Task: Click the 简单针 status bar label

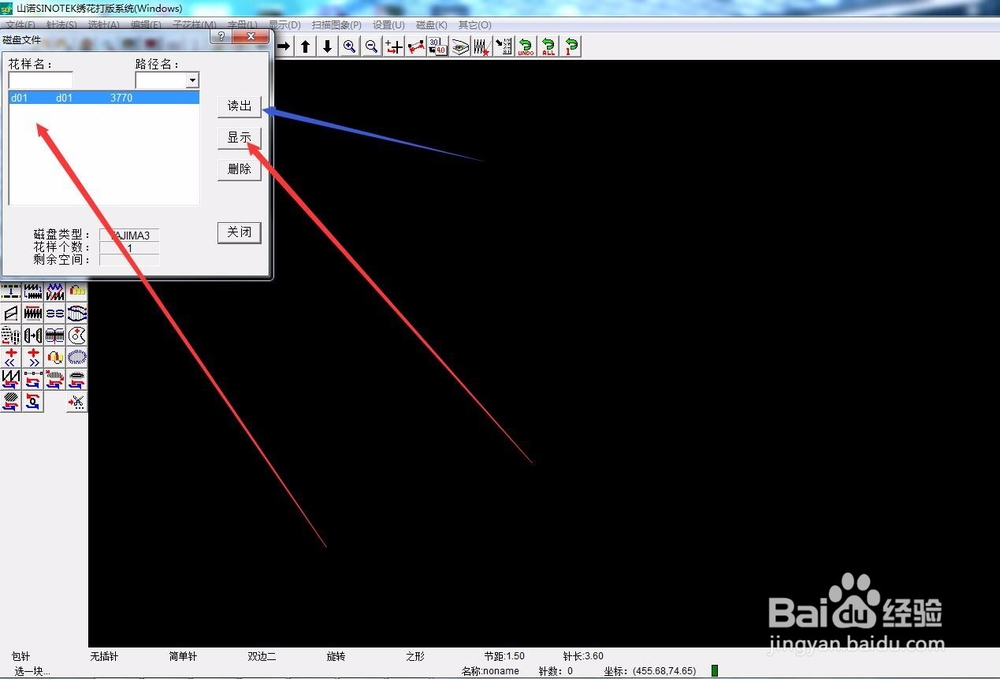Action: click(x=183, y=656)
